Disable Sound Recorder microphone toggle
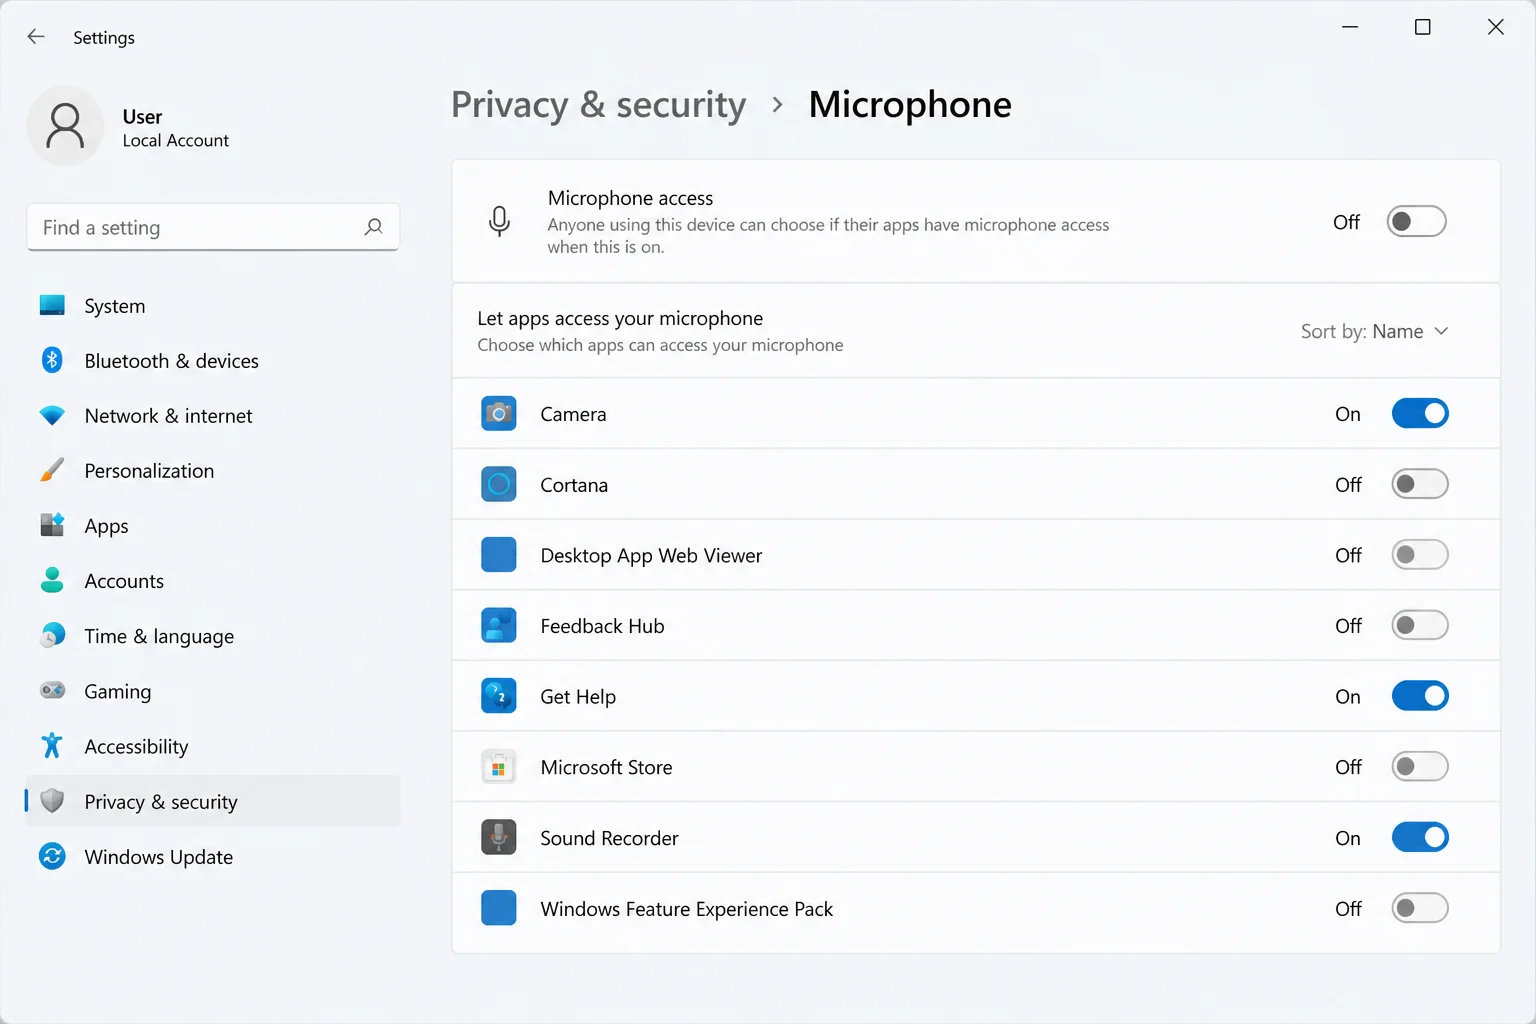 click(1420, 837)
